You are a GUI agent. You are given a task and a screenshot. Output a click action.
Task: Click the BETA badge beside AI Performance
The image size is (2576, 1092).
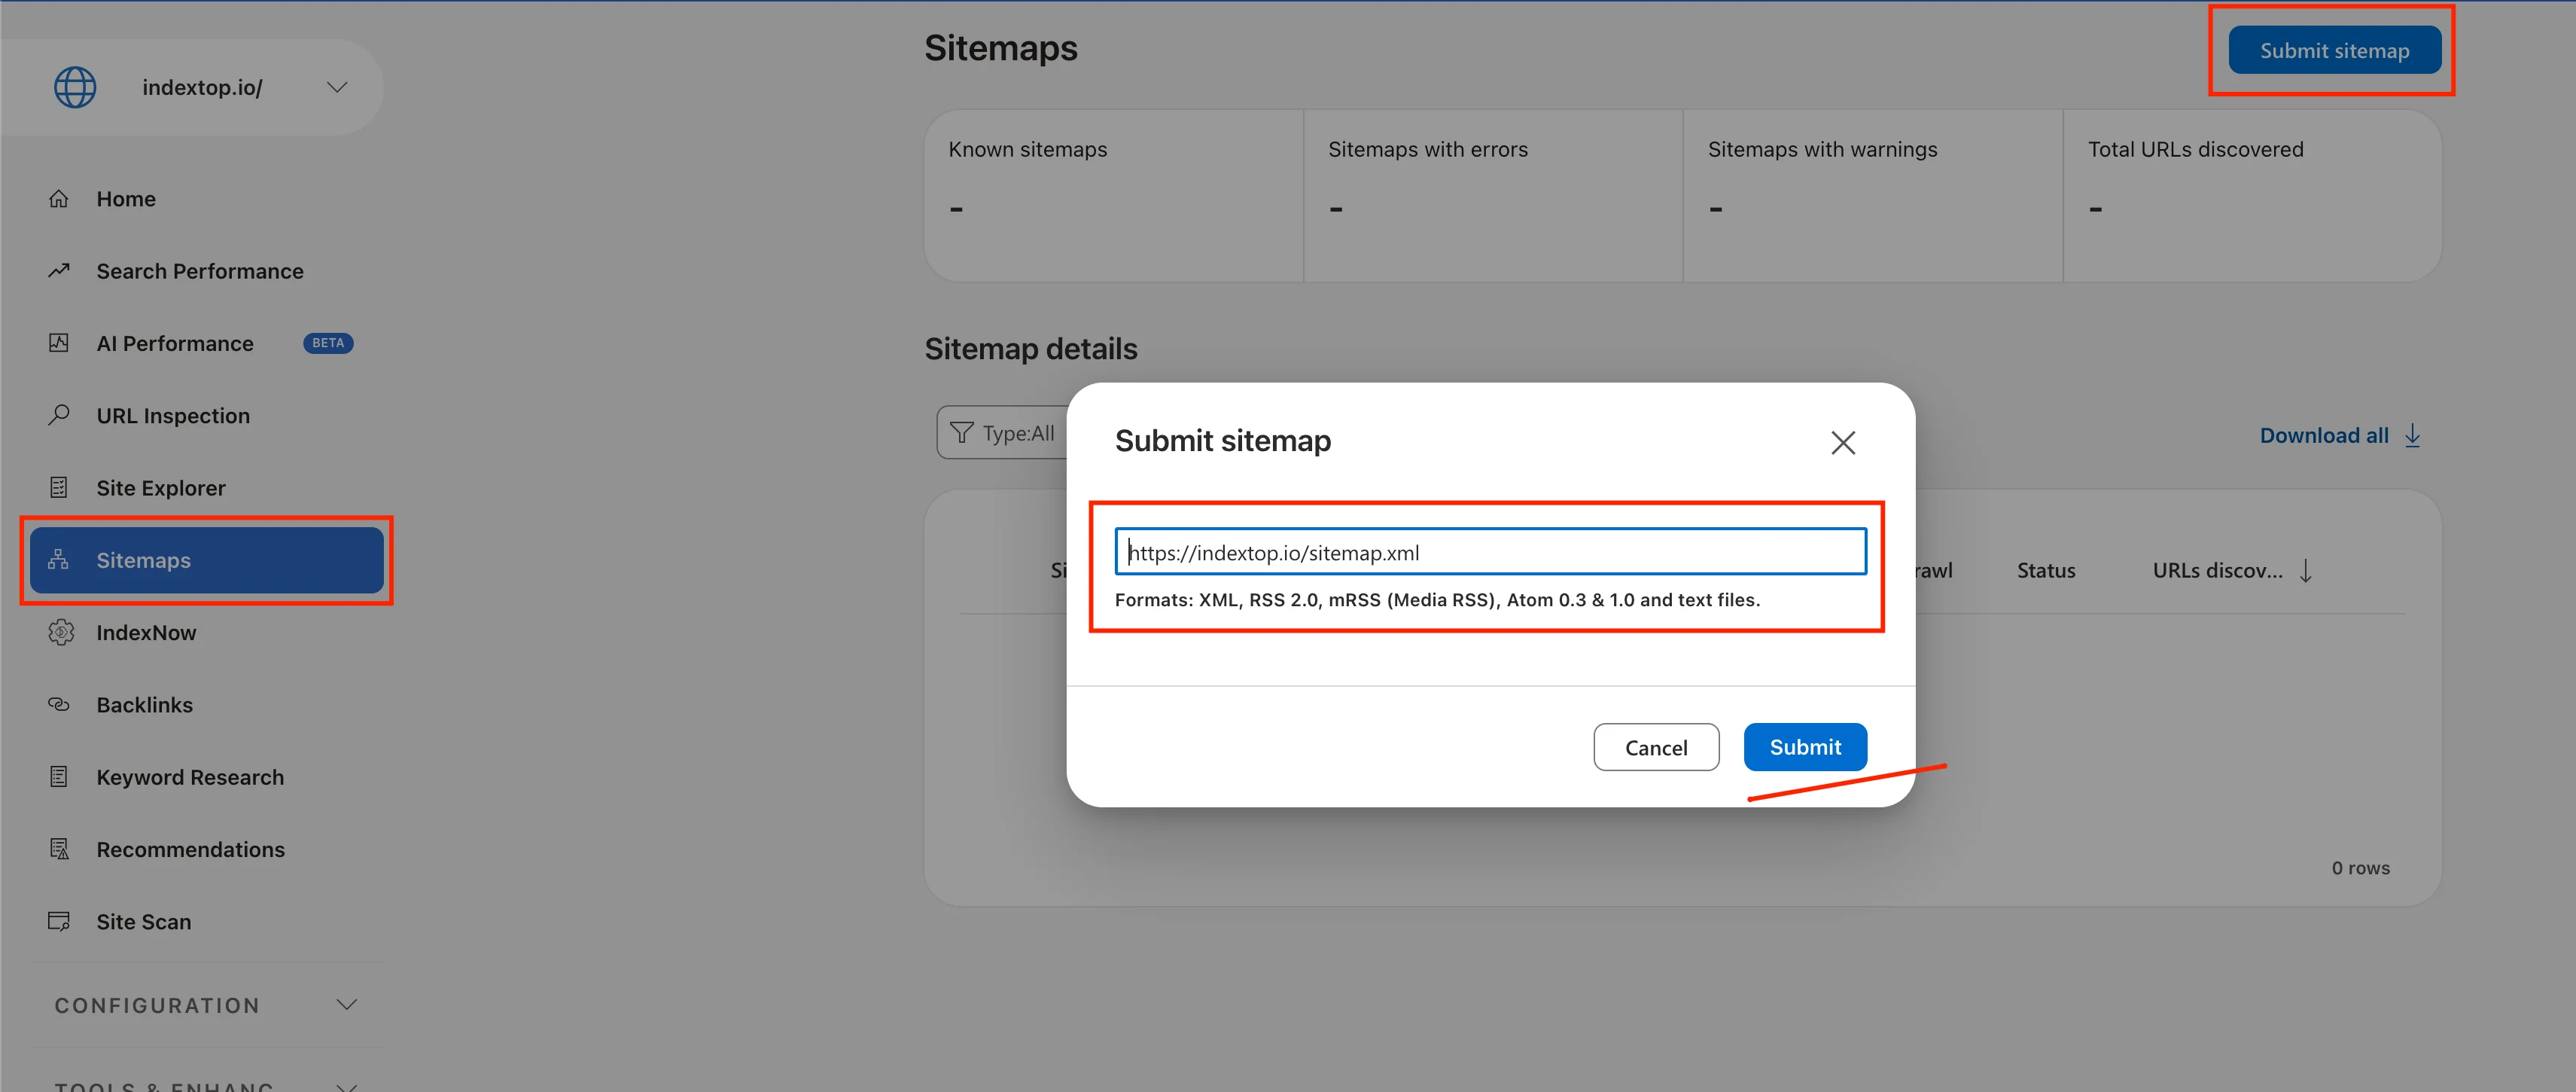tap(328, 343)
